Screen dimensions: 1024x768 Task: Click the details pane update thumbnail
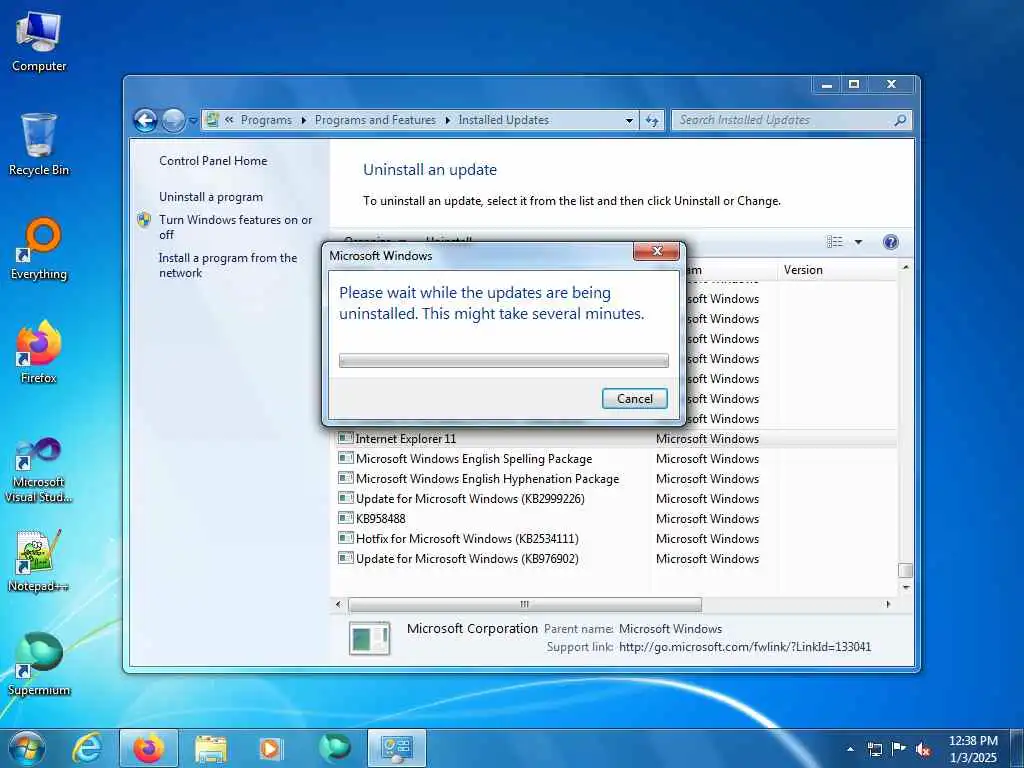[370, 638]
